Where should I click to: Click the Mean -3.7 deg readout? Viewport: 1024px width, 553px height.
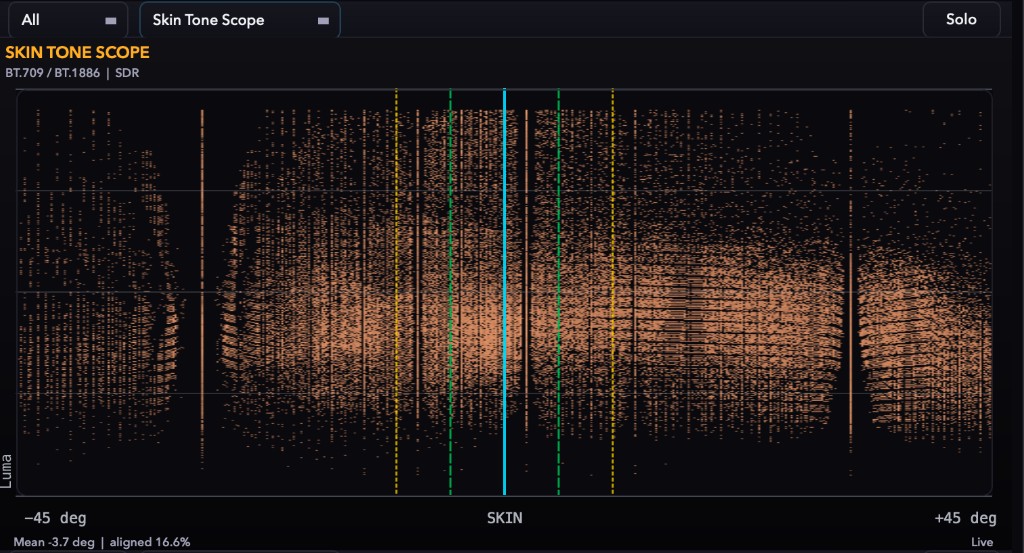tap(54, 542)
